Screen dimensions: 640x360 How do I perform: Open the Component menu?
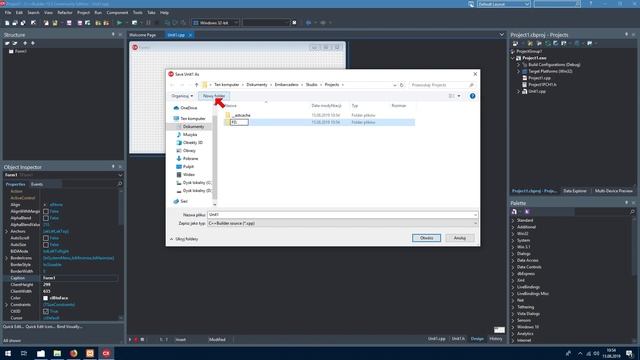pos(117,13)
